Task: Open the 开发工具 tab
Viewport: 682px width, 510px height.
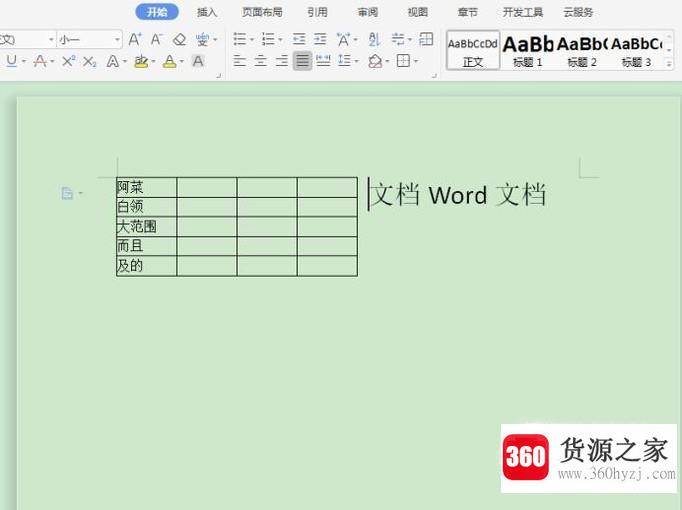Action: [523, 12]
